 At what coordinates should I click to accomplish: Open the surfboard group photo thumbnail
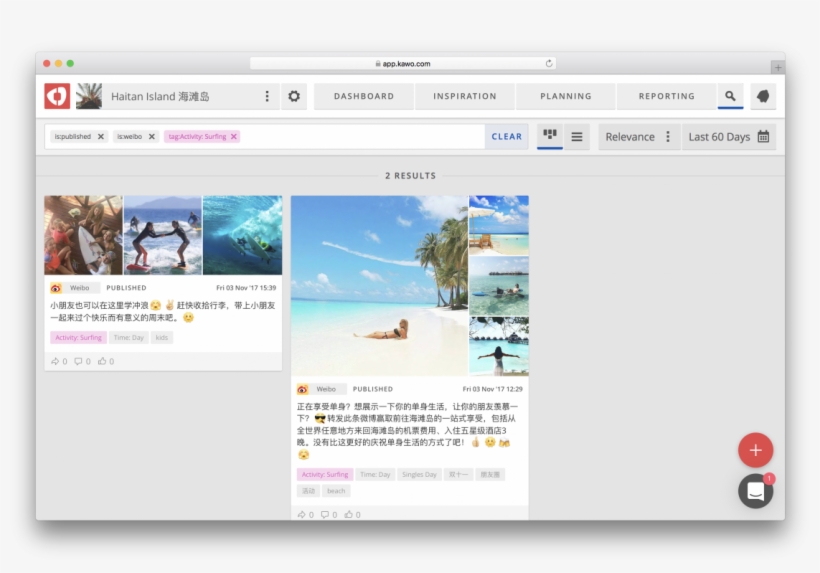[84, 235]
